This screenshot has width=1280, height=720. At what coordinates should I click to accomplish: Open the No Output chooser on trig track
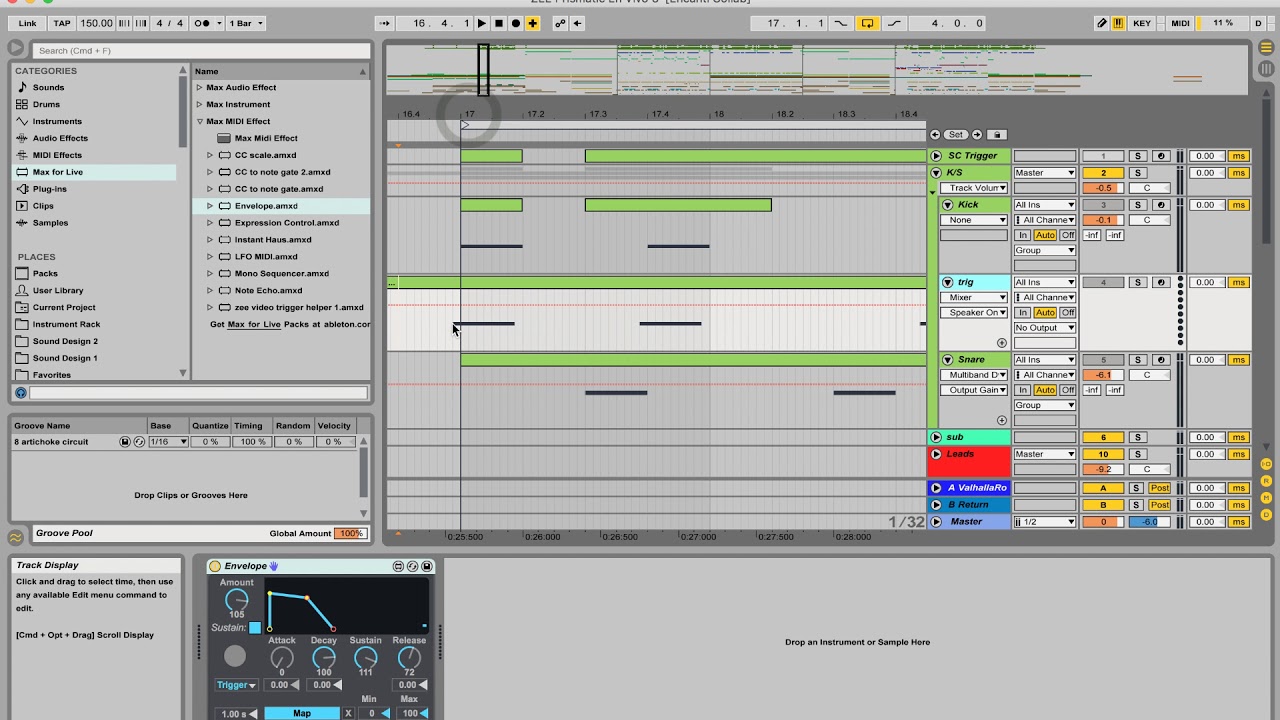[x=1045, y=327]
